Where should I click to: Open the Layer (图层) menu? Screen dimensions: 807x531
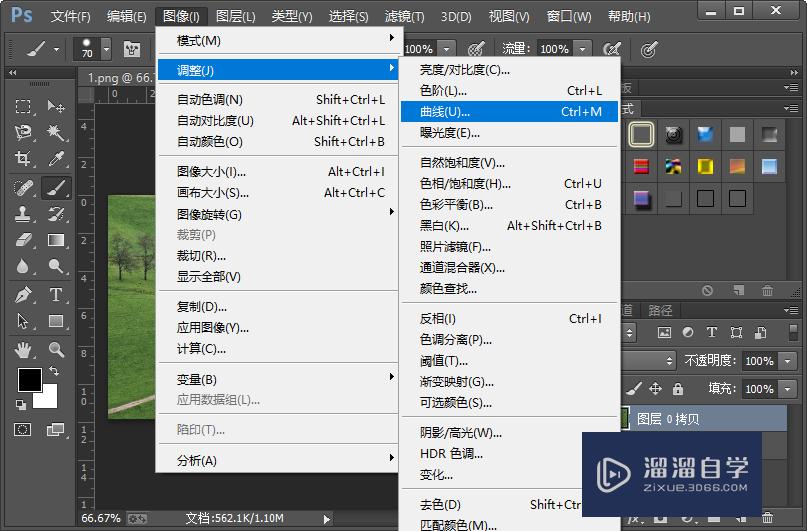[236, 16]
